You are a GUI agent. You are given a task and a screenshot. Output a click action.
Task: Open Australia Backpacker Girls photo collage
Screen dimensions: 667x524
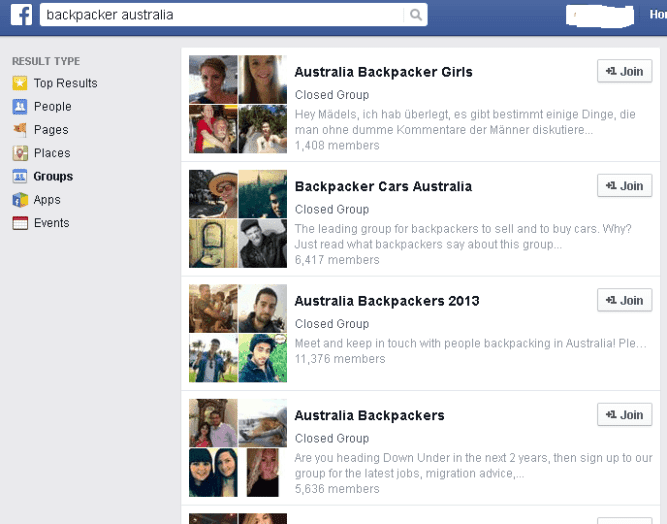coord(238,104)
